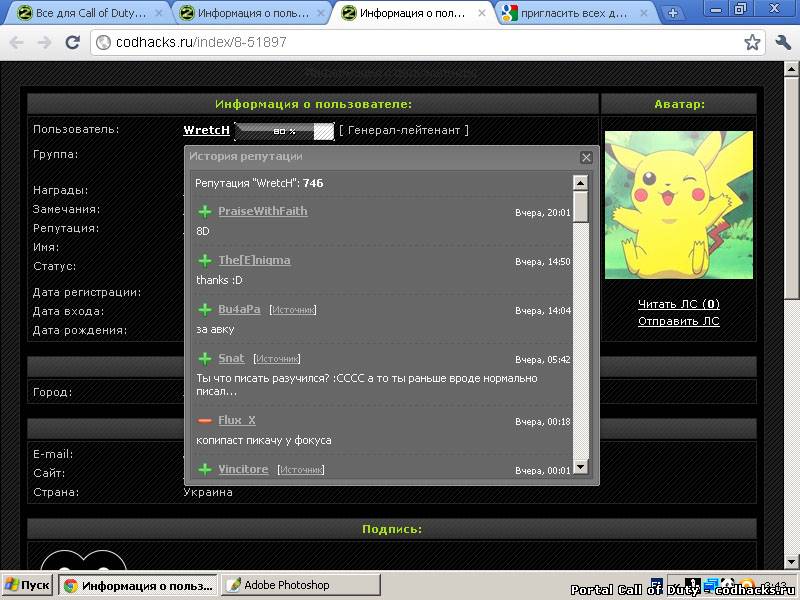Open Snat's profile link

click(x=231, y=358)
